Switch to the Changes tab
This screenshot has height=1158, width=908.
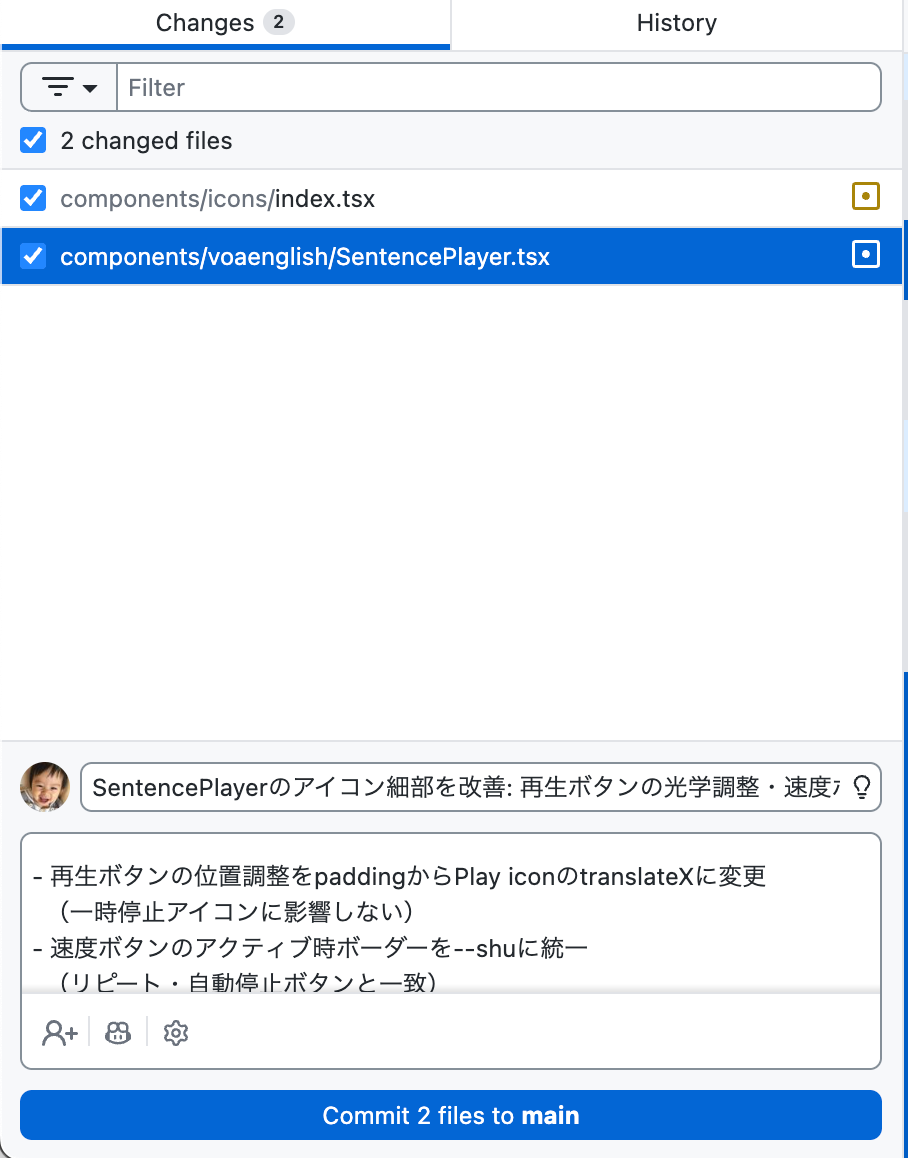coord(225,24)
